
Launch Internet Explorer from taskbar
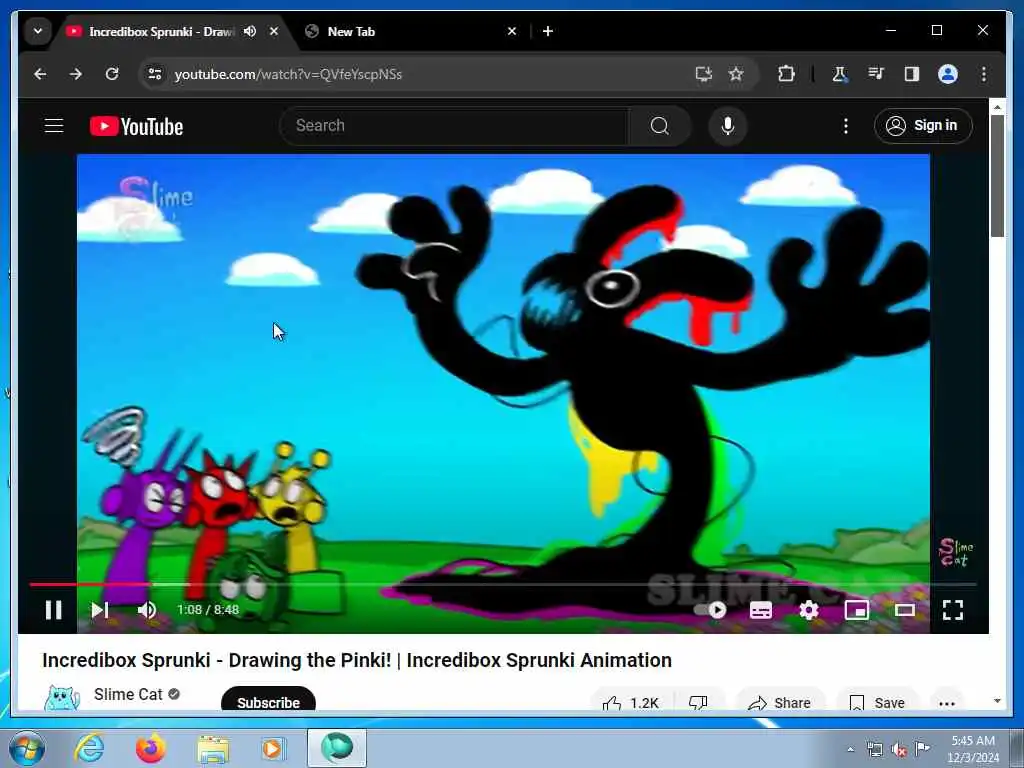pyautogui.click(x=89, y=748)
